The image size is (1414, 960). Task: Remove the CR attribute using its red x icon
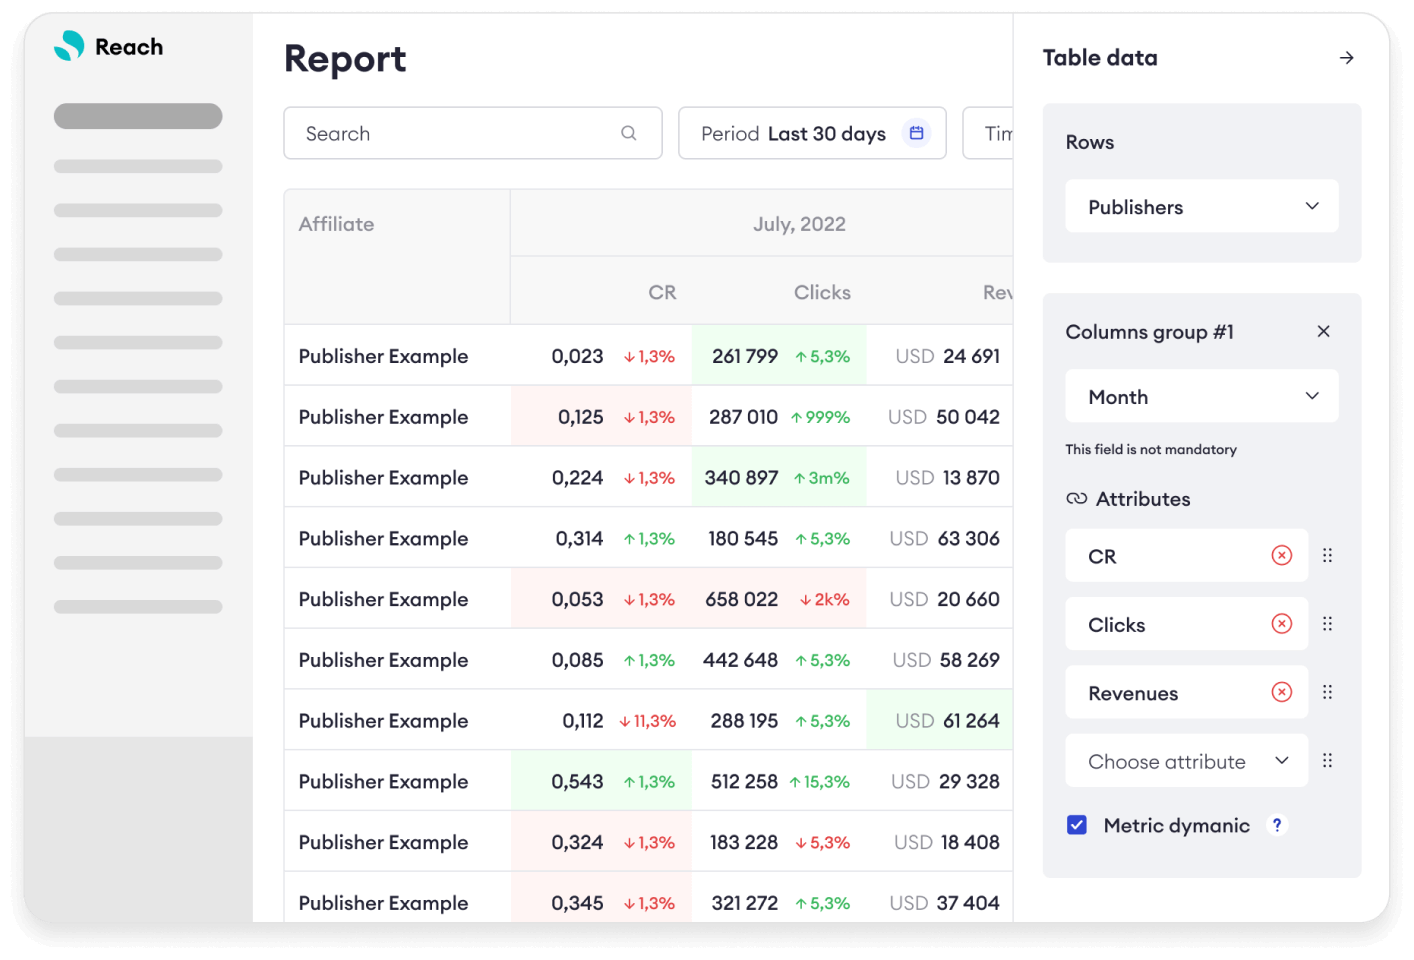pos(1281,555)
